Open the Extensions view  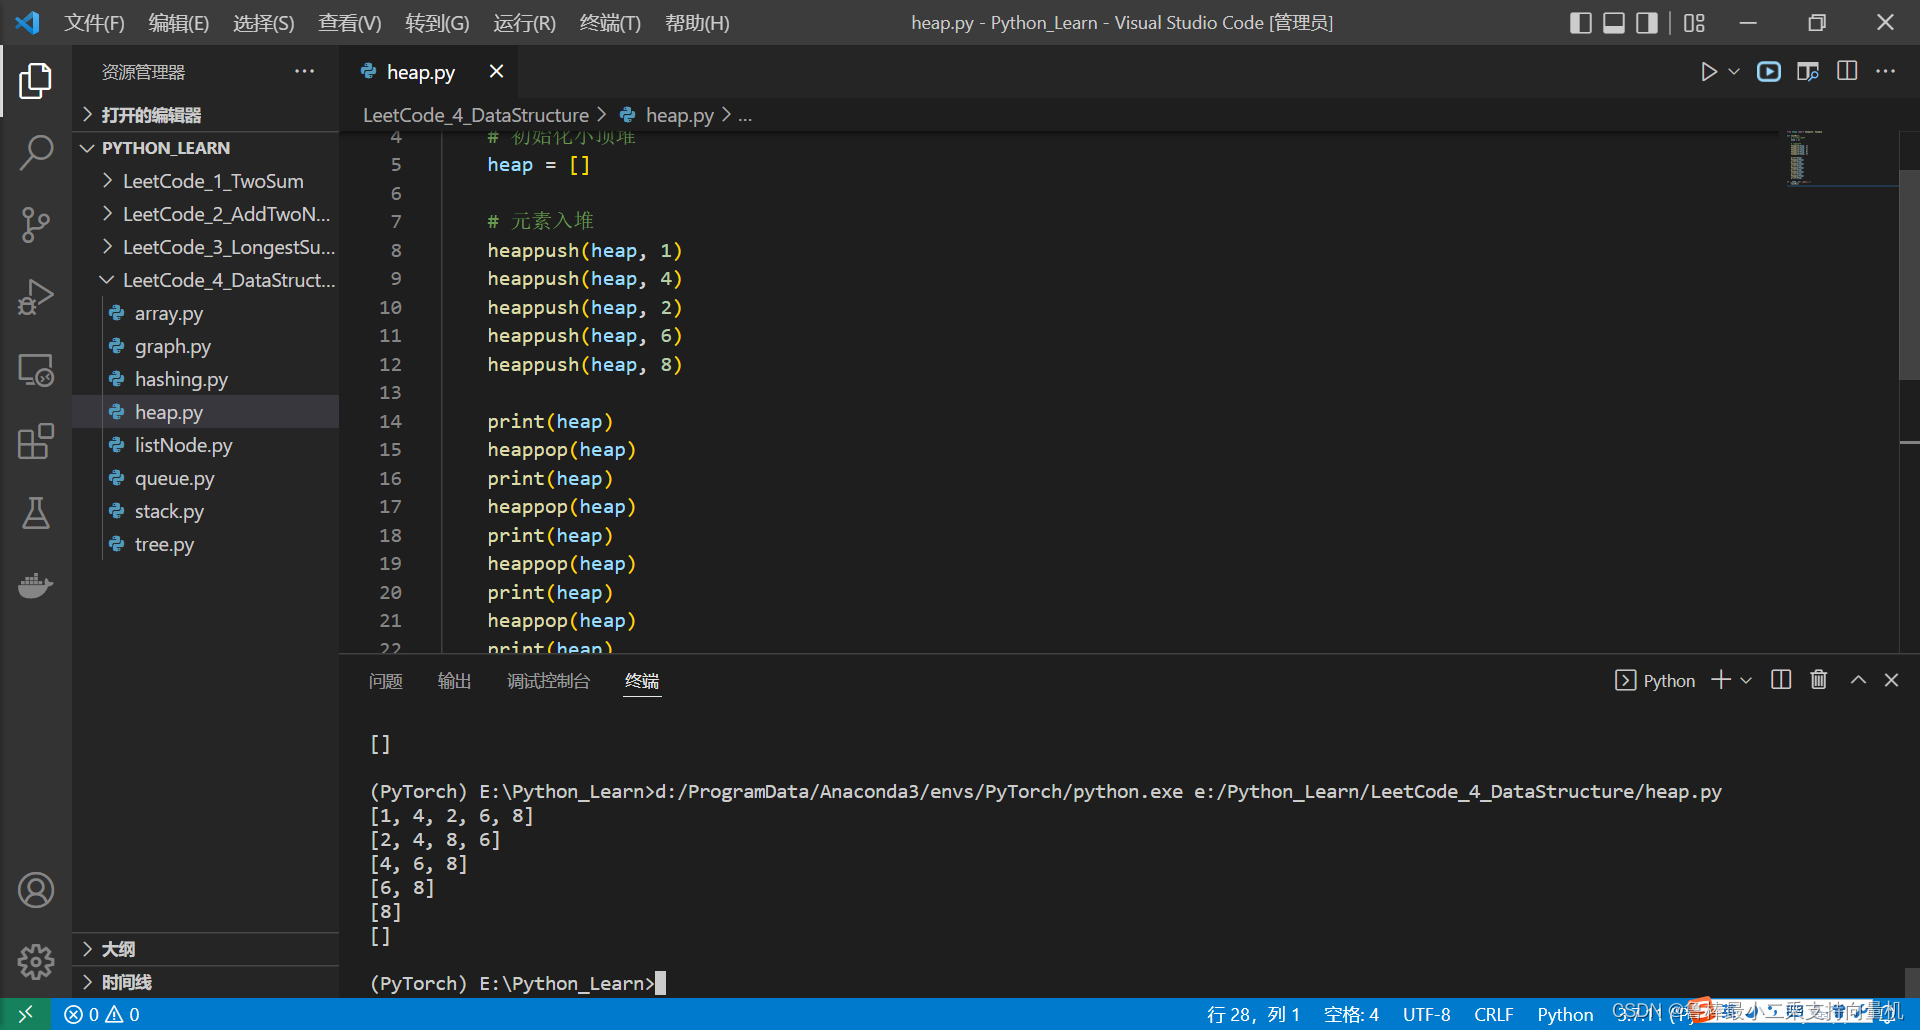pos(36,441)
